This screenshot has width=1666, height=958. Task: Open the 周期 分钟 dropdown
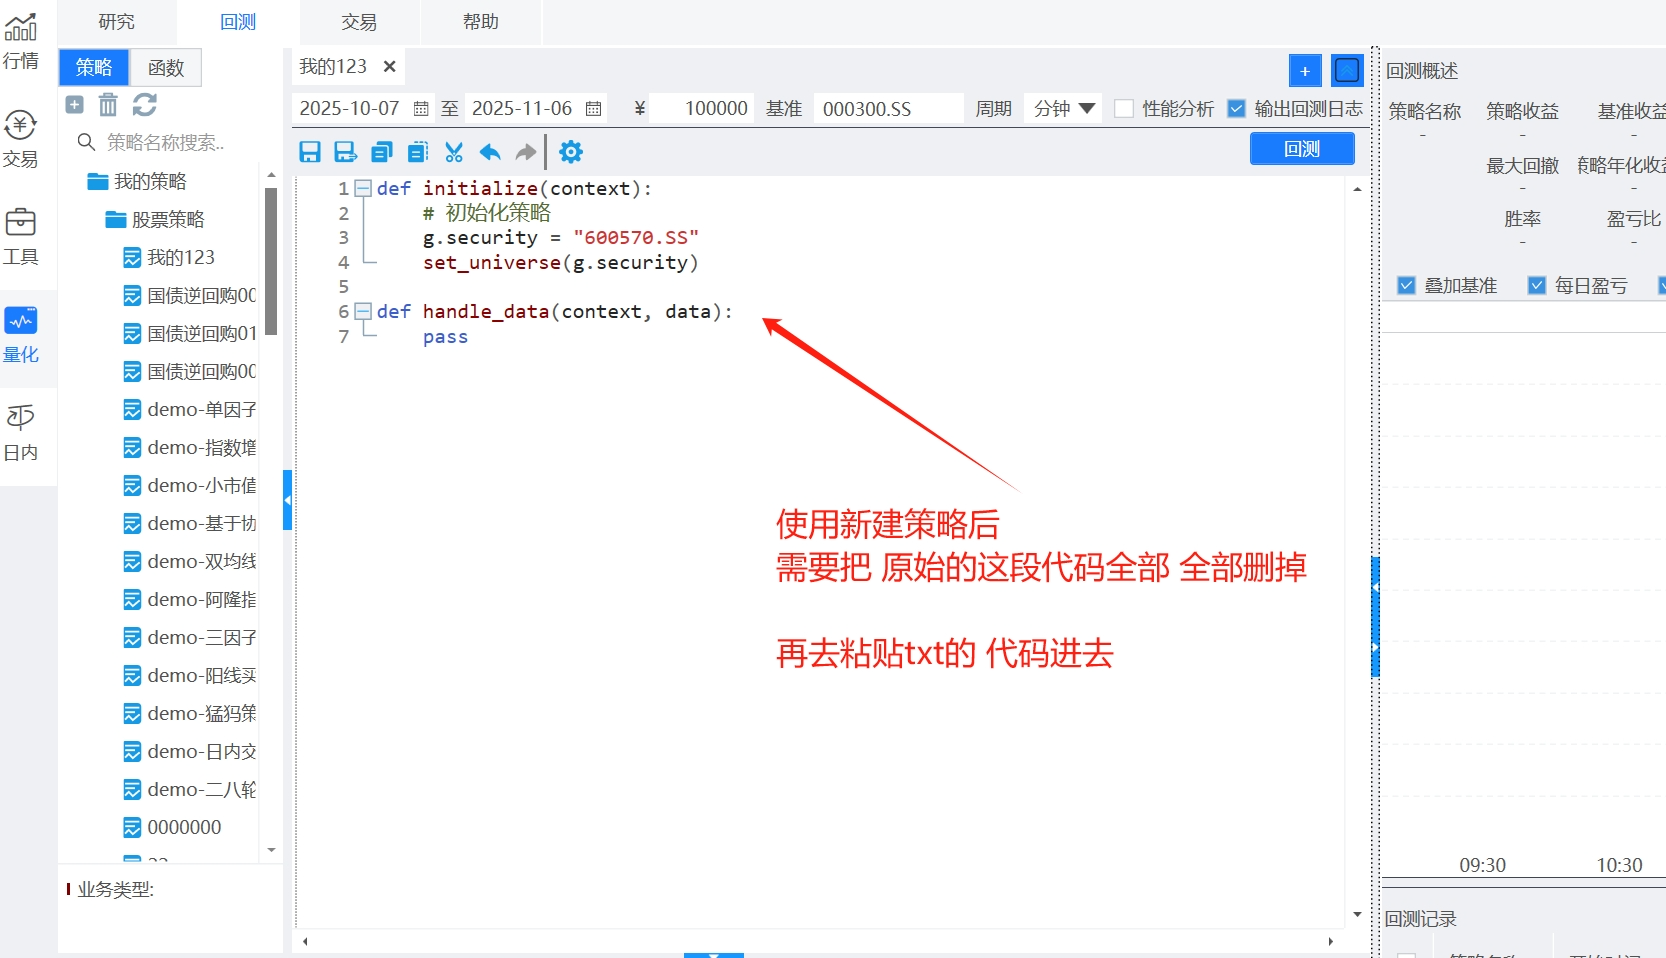(1064, 109)
